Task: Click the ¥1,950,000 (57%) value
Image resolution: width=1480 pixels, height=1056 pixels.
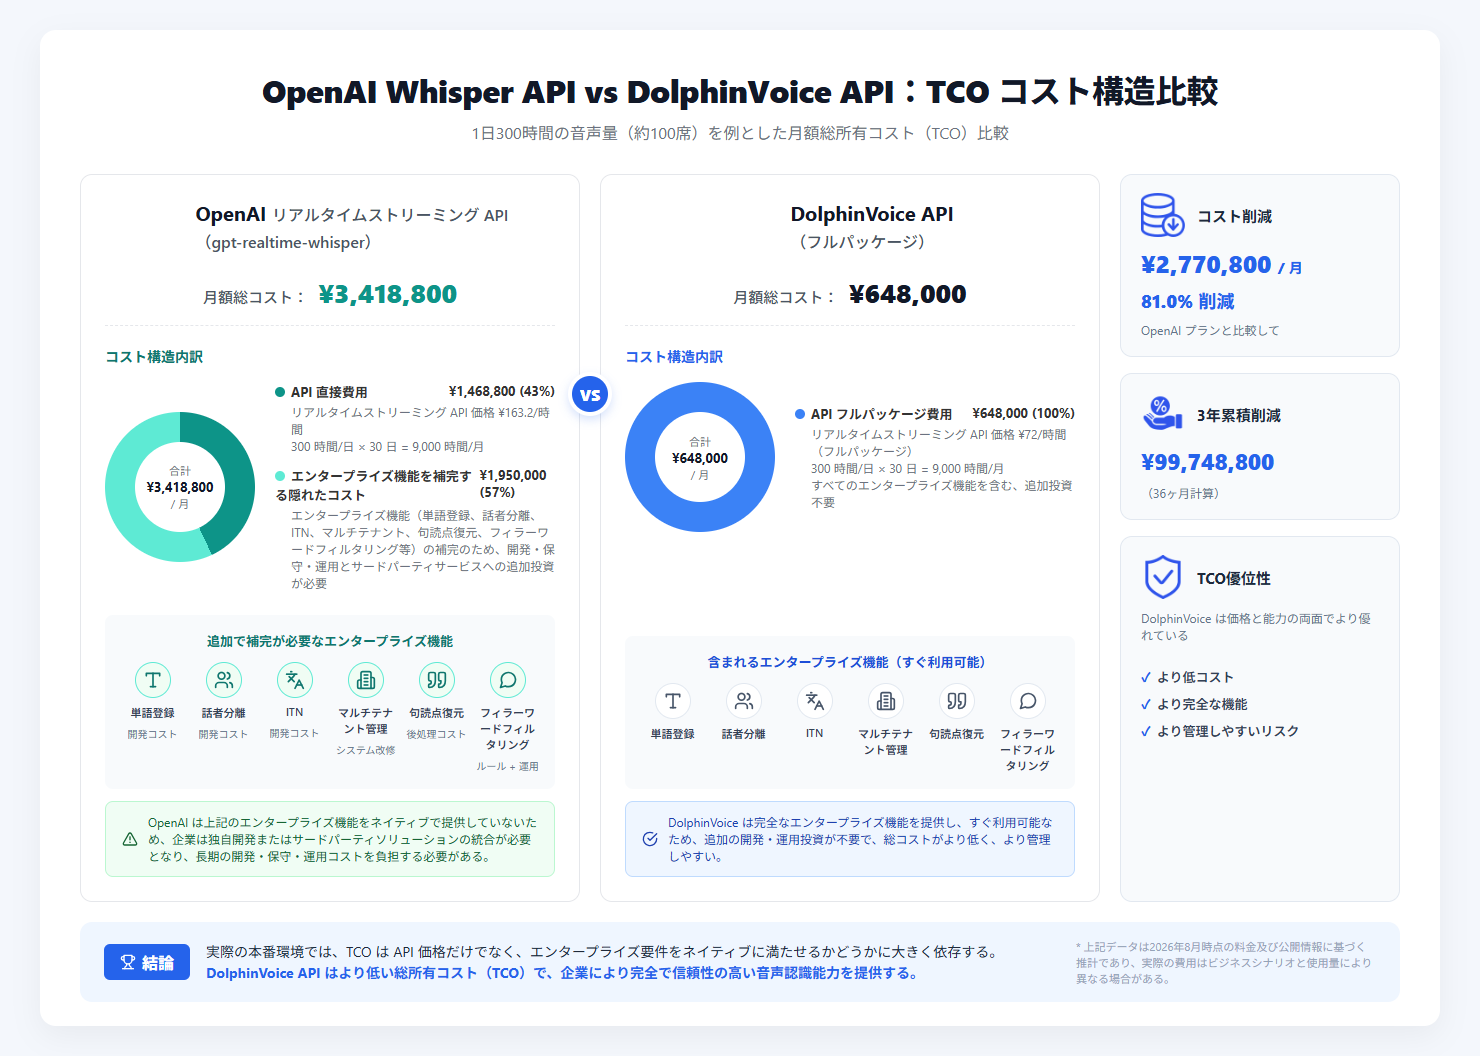Action: click(513, 484)
